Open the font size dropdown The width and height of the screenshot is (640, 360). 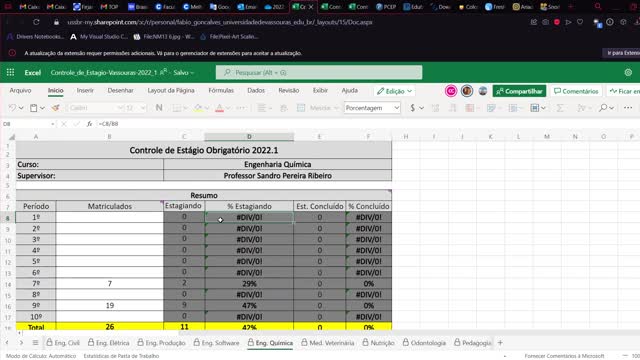(143, 108)
